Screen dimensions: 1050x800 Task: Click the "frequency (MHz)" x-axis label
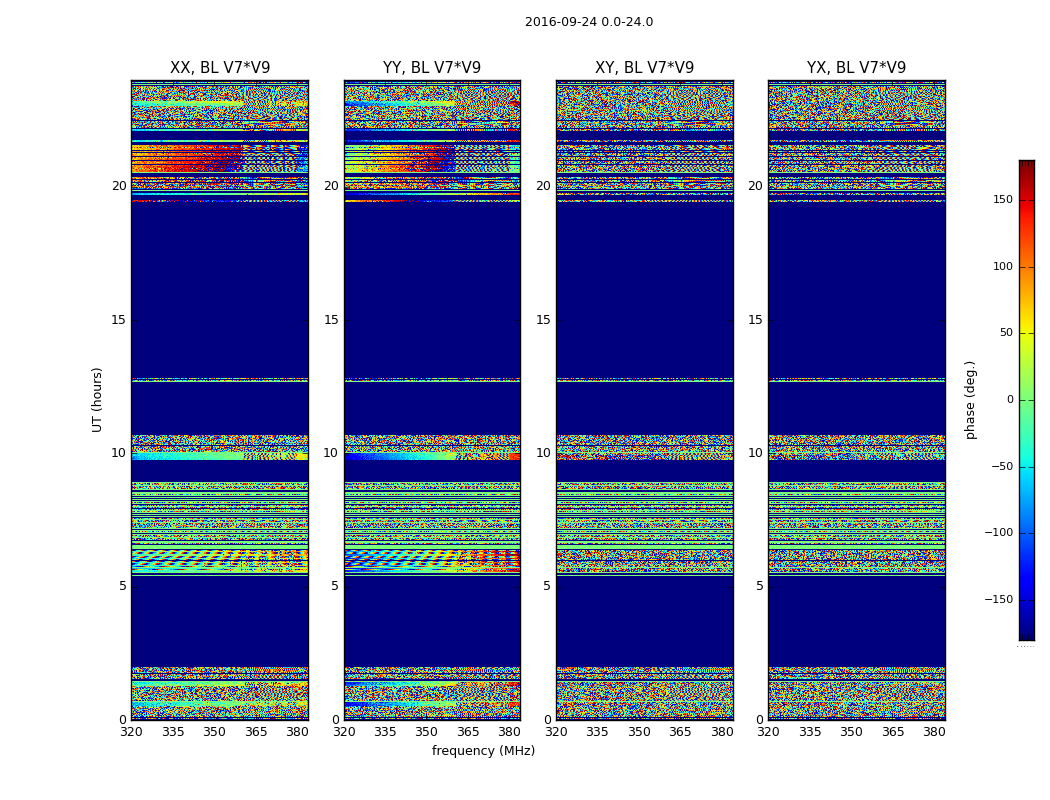pos(483,751)
